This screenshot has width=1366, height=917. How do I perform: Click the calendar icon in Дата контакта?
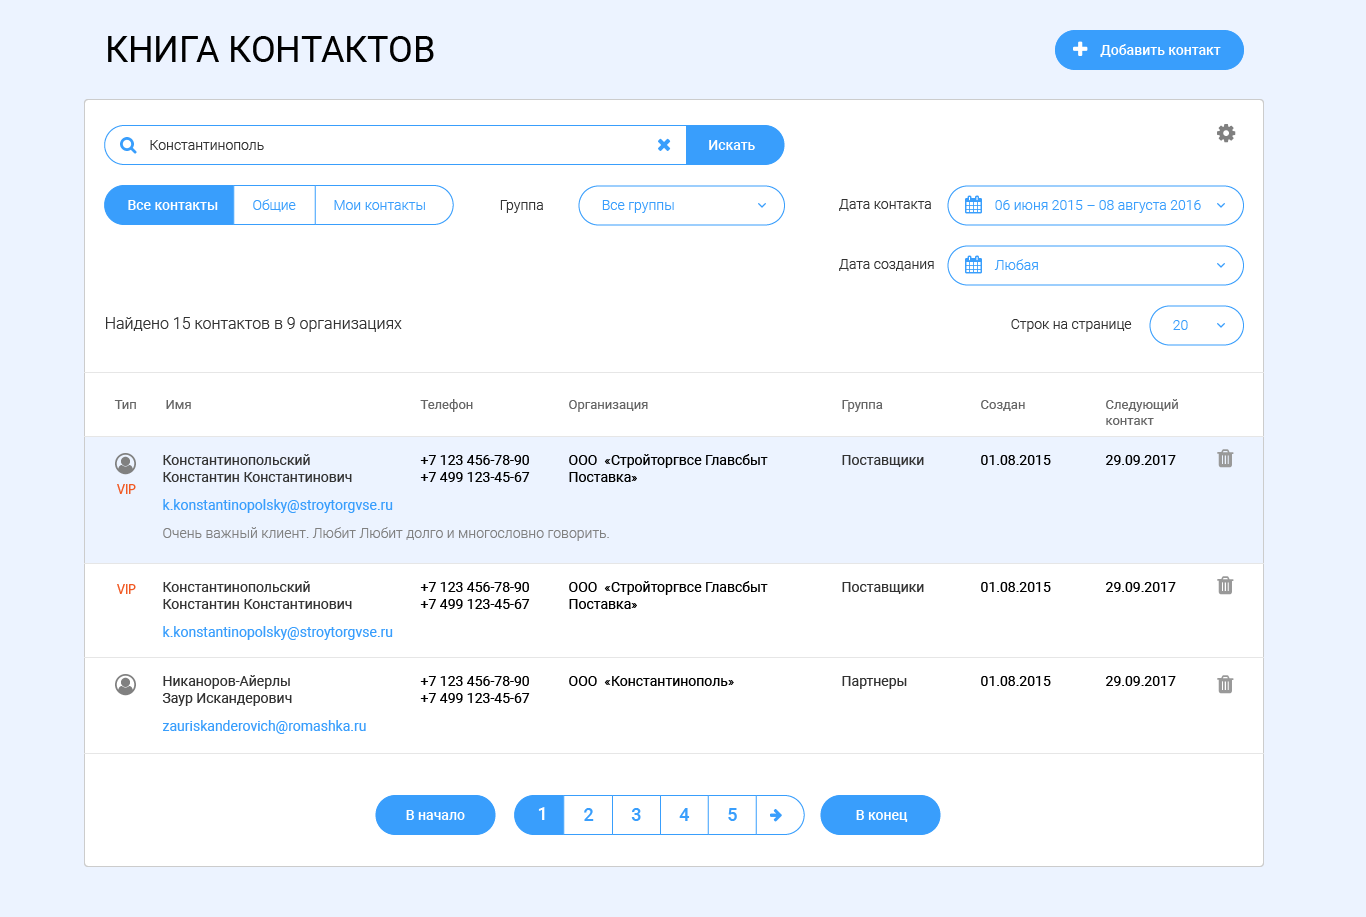[x=973, y=205]
